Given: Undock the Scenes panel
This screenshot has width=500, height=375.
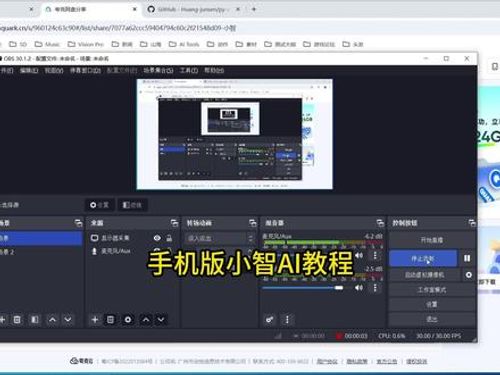Looking at the screenshot, I should (x=78, y=223).
